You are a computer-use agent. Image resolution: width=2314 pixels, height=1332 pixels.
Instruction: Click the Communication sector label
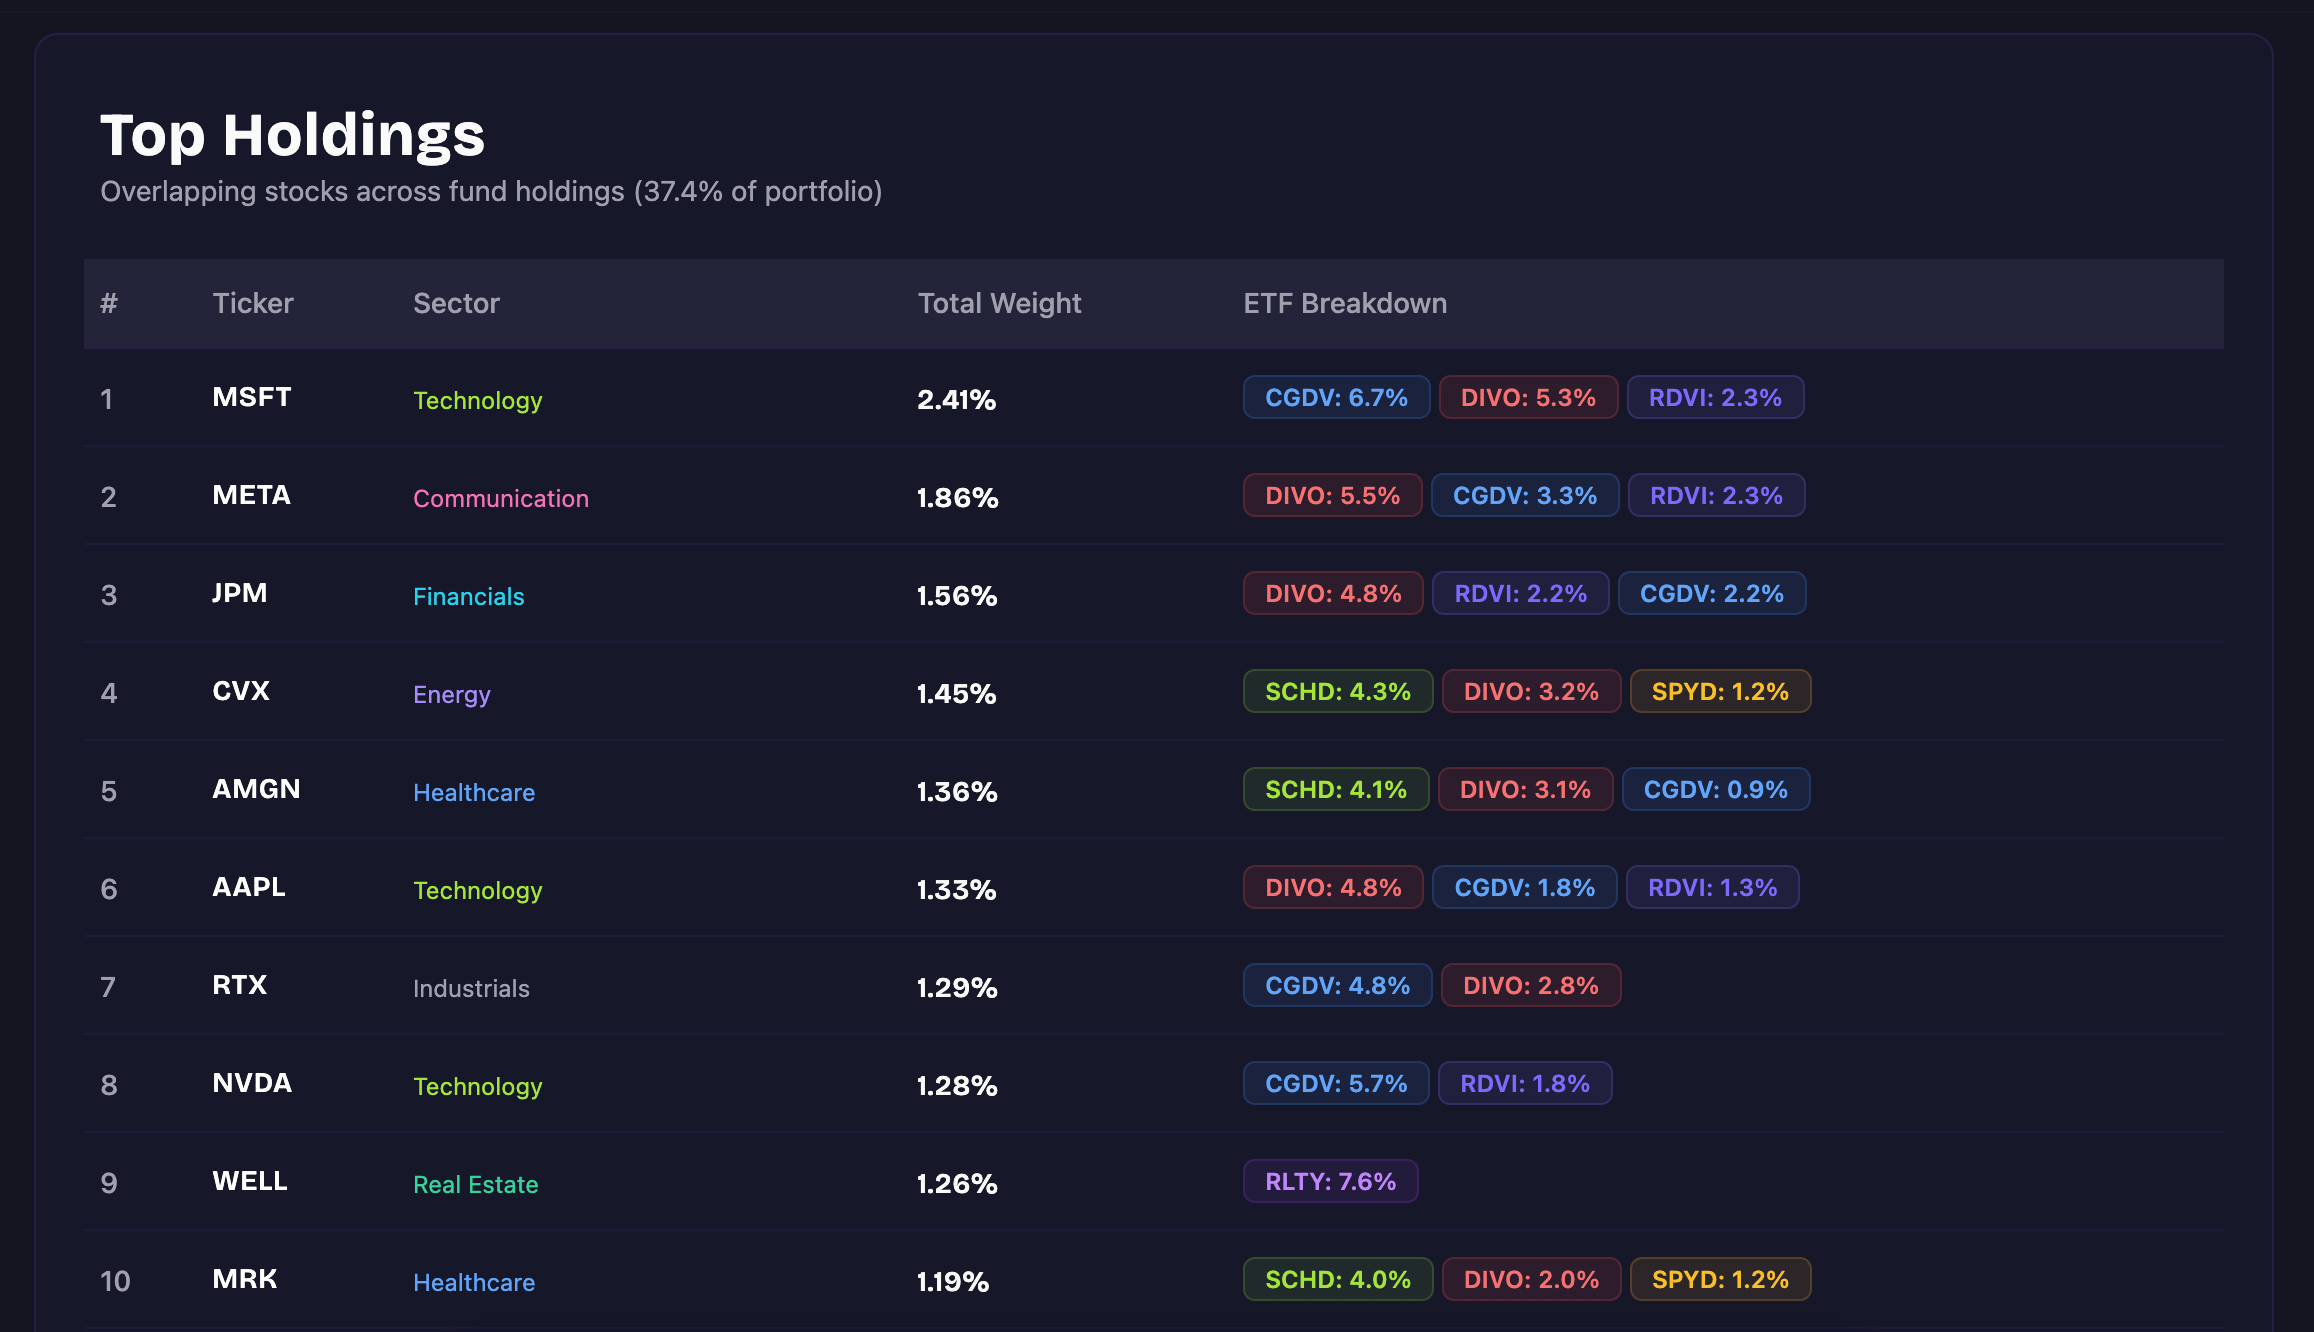[x=500, y=498]
